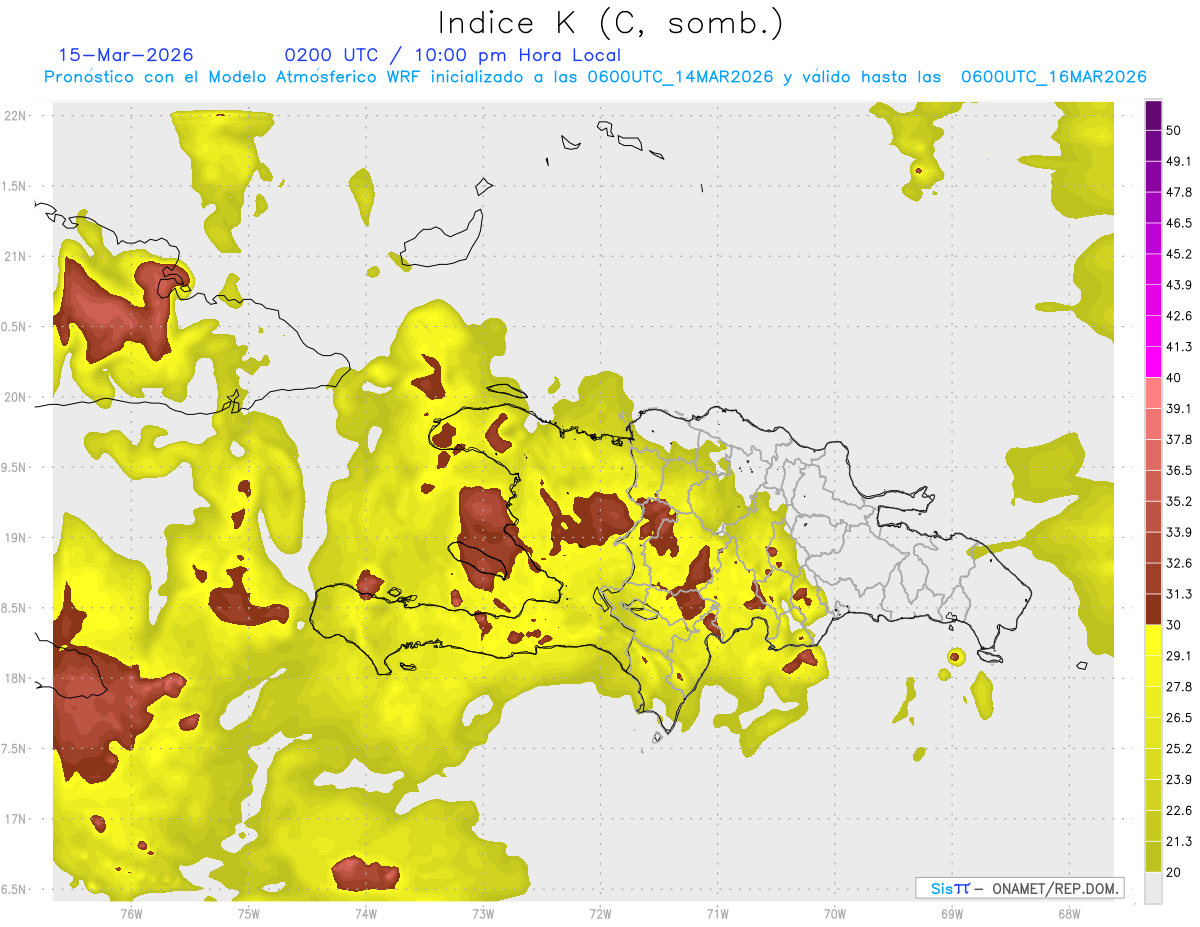Image resolution: width=1200 pixels, height=927 pixels.
Task: Select legend value "31.3"
Action: click(x=1179, y=594)
